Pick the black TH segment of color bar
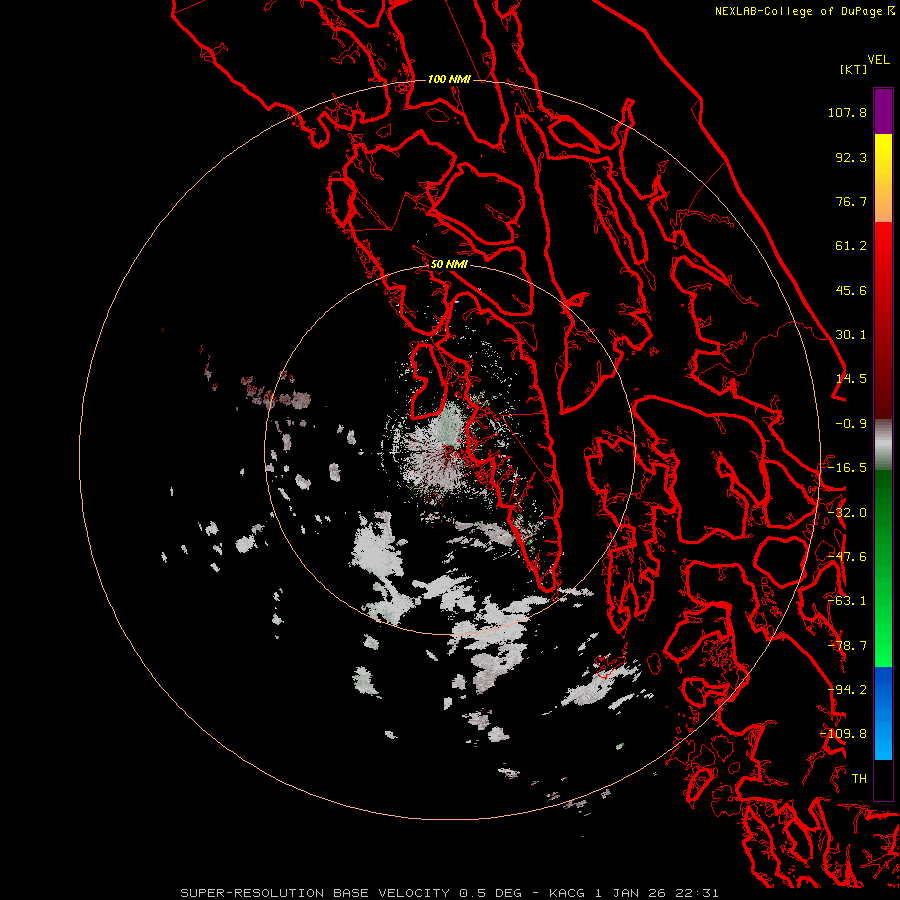The height and width of the screenshot is (900, 900). coord(883,779)
